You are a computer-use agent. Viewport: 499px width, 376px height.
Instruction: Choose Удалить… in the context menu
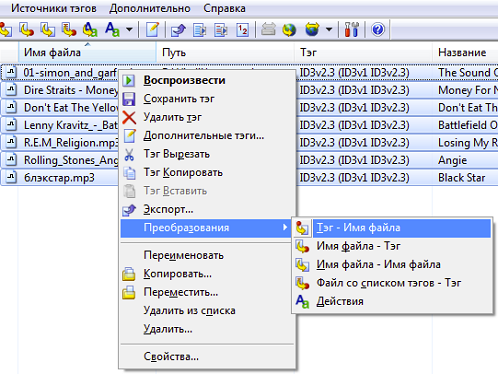click(x=207, y=329)
